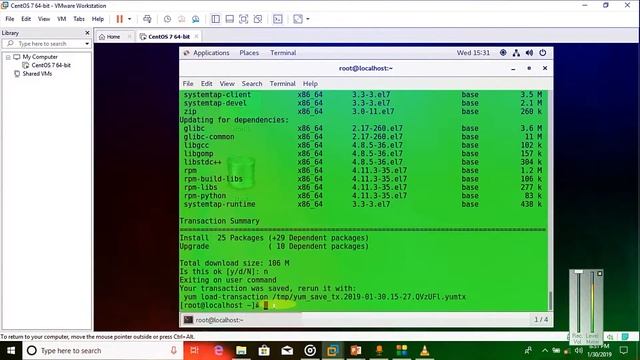Open the VM menu
Screen dimensions: 640x360
tap(62, 19)
